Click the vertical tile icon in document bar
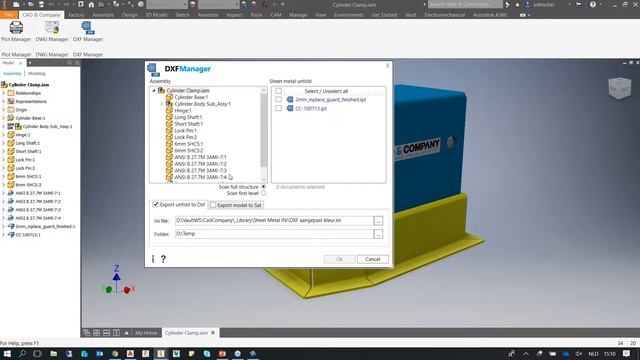The height and width of the screenshot is (360, 640). pos(116,333)
